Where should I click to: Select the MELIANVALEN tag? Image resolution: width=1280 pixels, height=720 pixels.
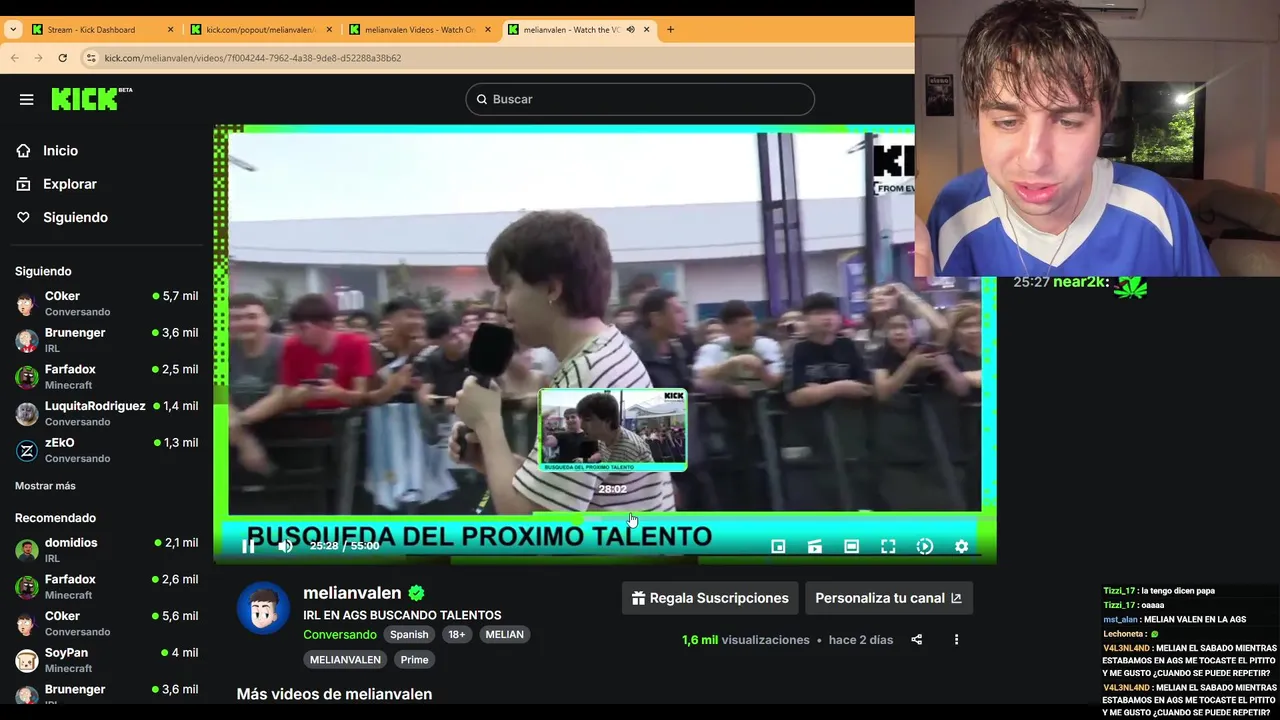(x=345, y=660)
